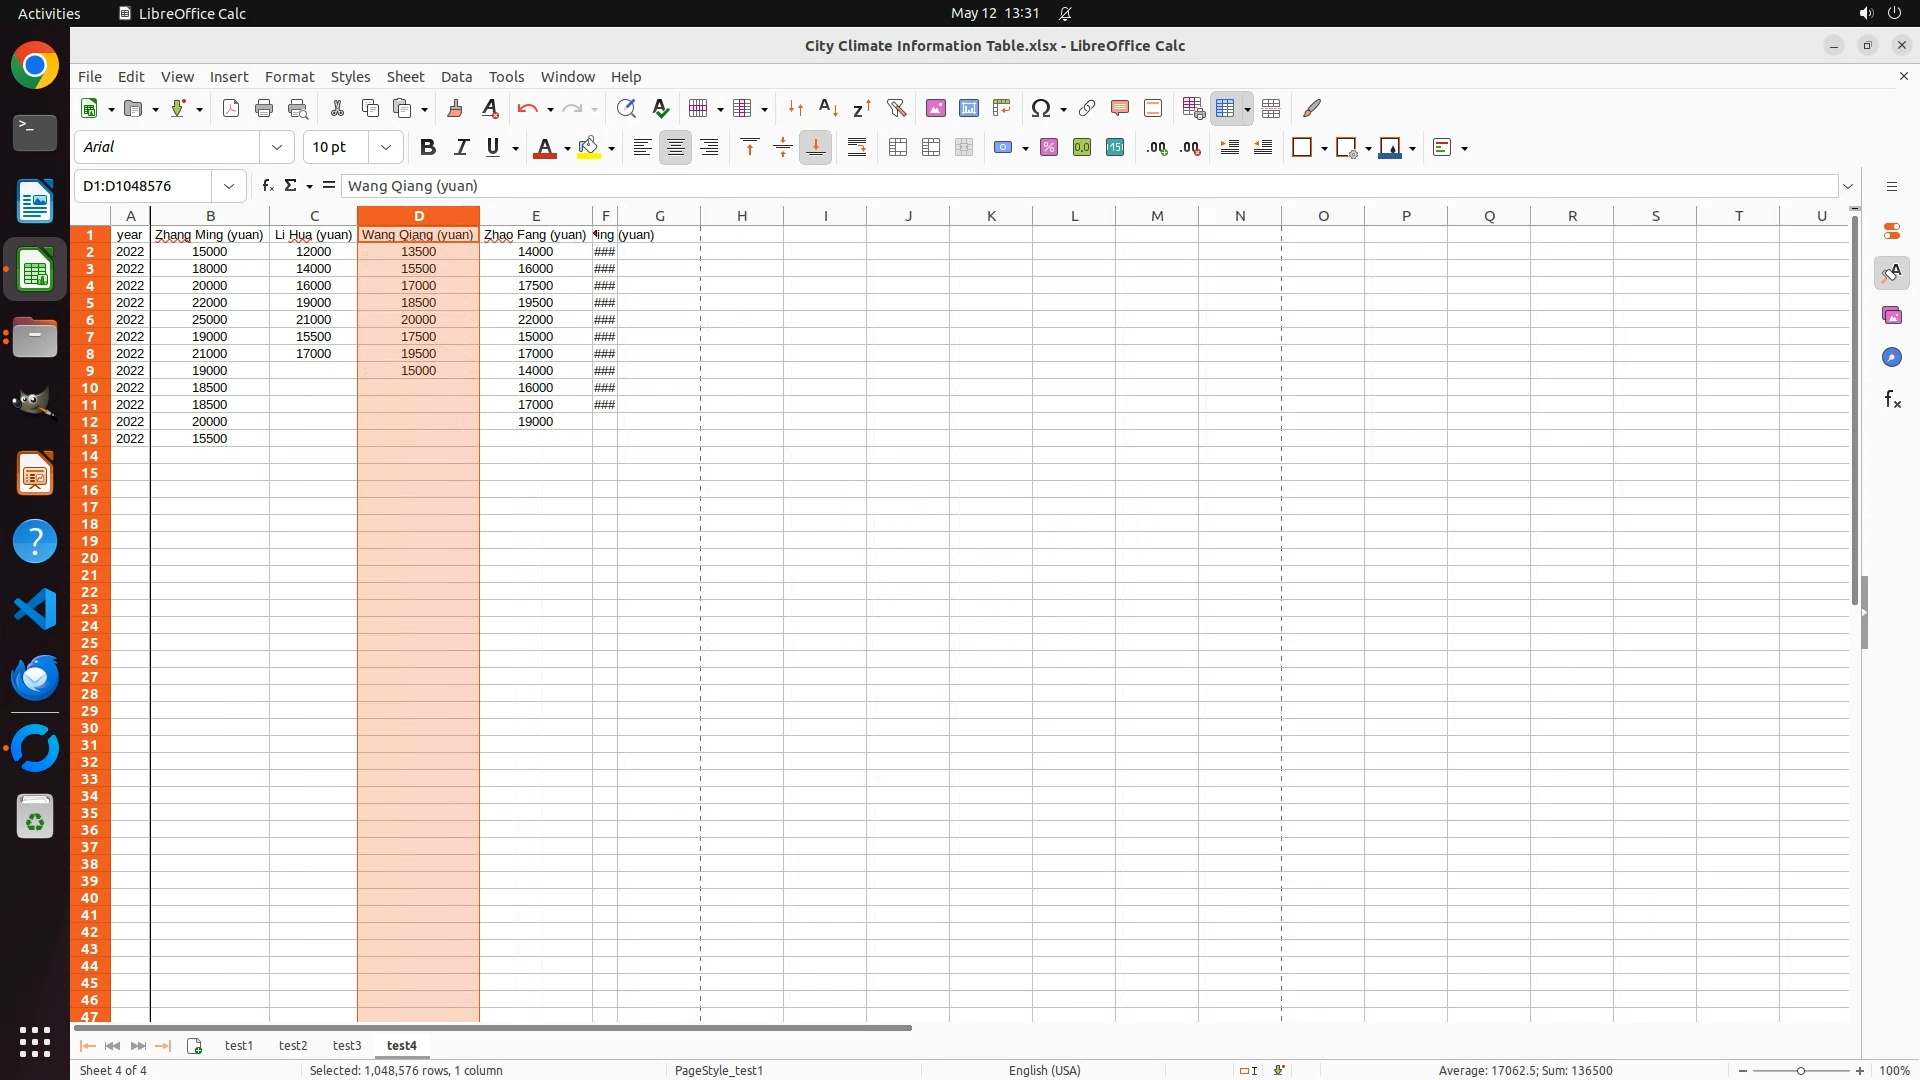1920x1080 pixels.
Task: Switch to the test2 sheet tab
Action: pyautogui.click(x=293, y=1046)
